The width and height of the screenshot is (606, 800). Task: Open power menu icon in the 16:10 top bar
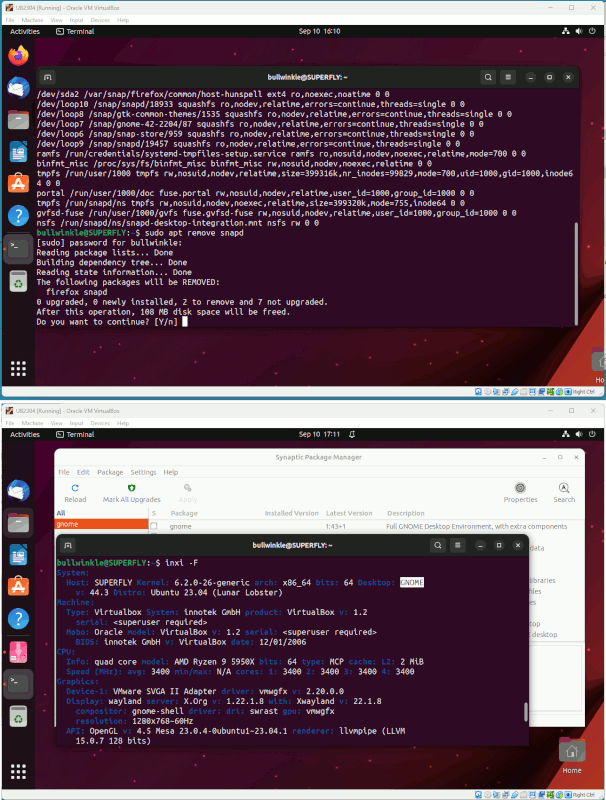(x=592, y=31)
